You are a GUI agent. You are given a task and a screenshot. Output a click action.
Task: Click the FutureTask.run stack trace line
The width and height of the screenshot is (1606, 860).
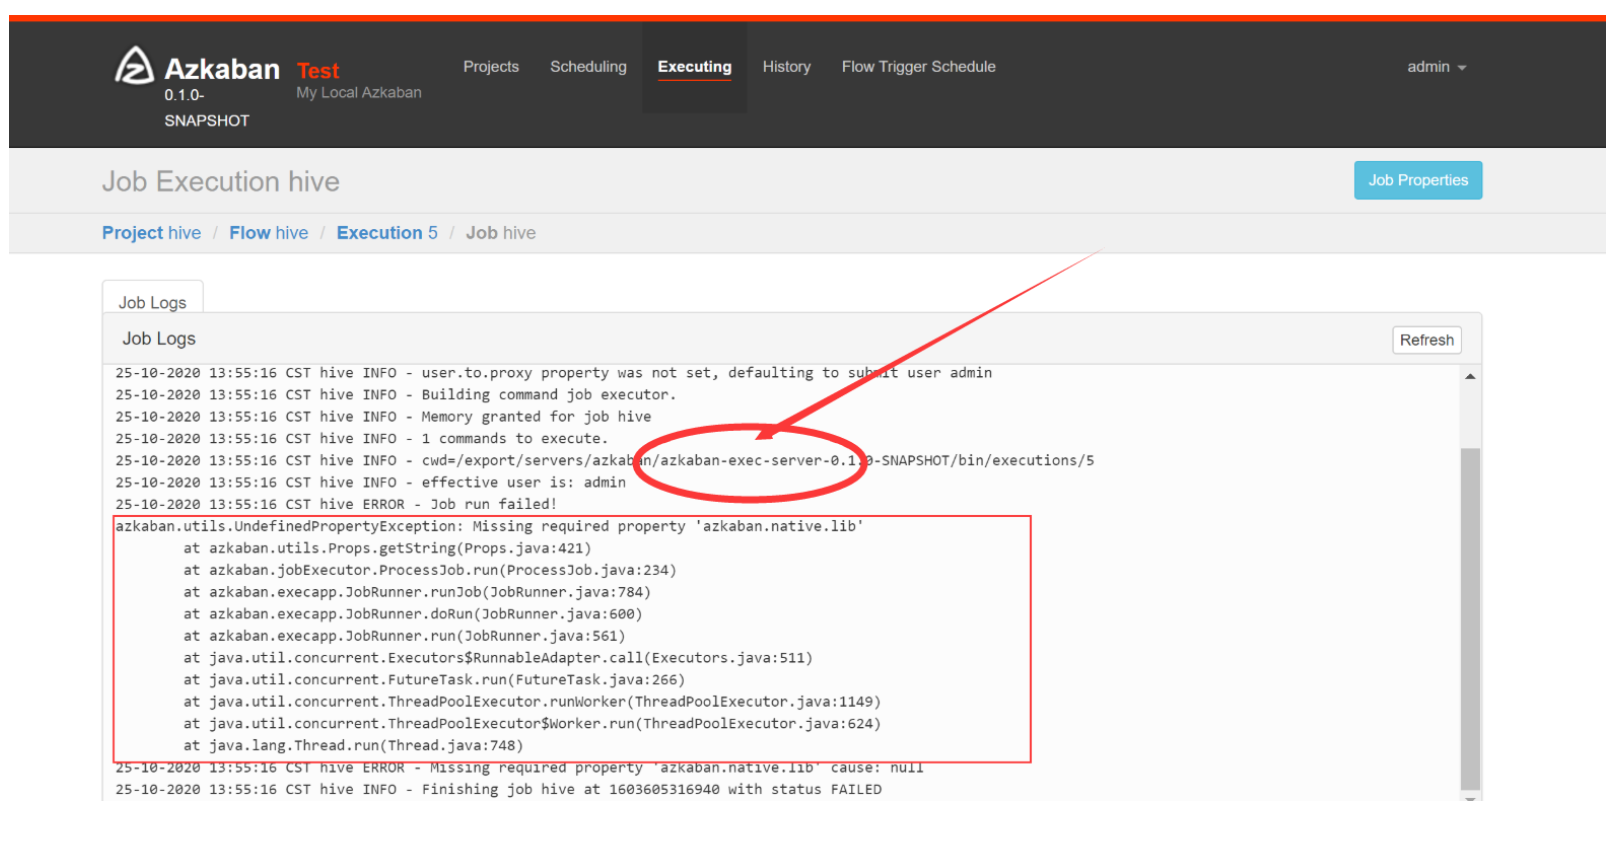pos(434,679)
